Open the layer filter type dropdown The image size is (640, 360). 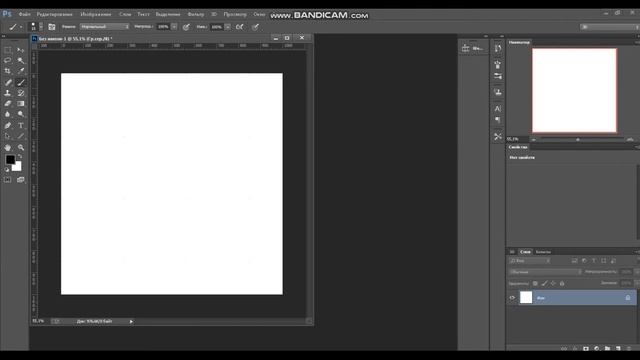[530, 260]
